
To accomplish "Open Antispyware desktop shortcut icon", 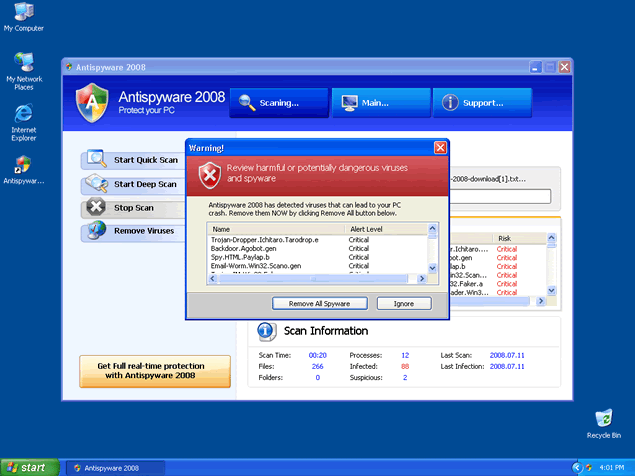I will (x=23, y=166).
